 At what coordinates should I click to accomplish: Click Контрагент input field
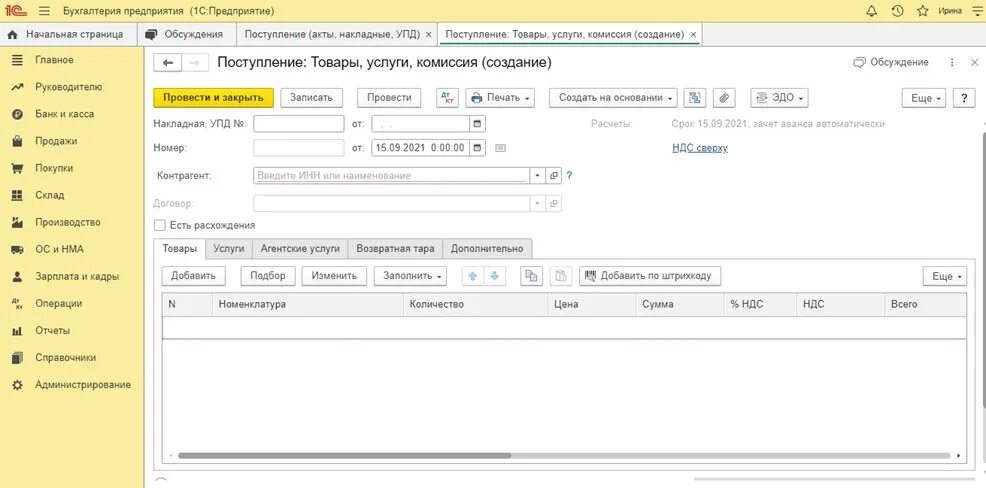coord(392,175)
